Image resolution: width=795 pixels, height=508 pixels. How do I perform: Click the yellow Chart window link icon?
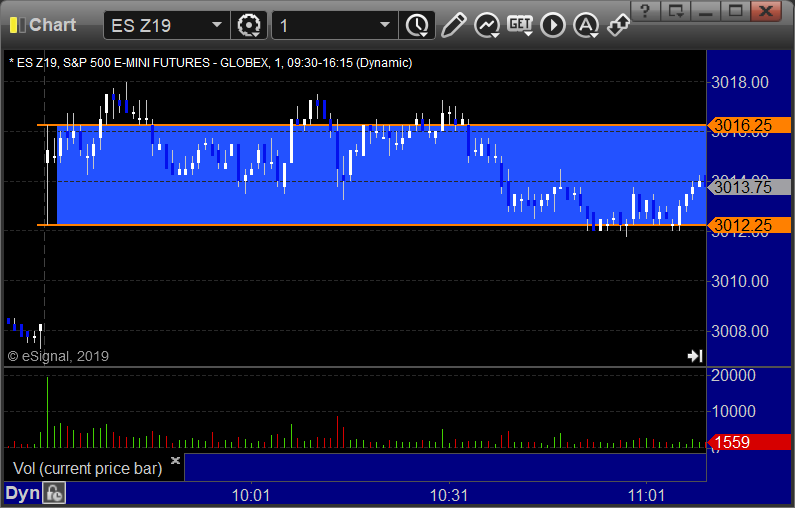(x=18, y=25)
